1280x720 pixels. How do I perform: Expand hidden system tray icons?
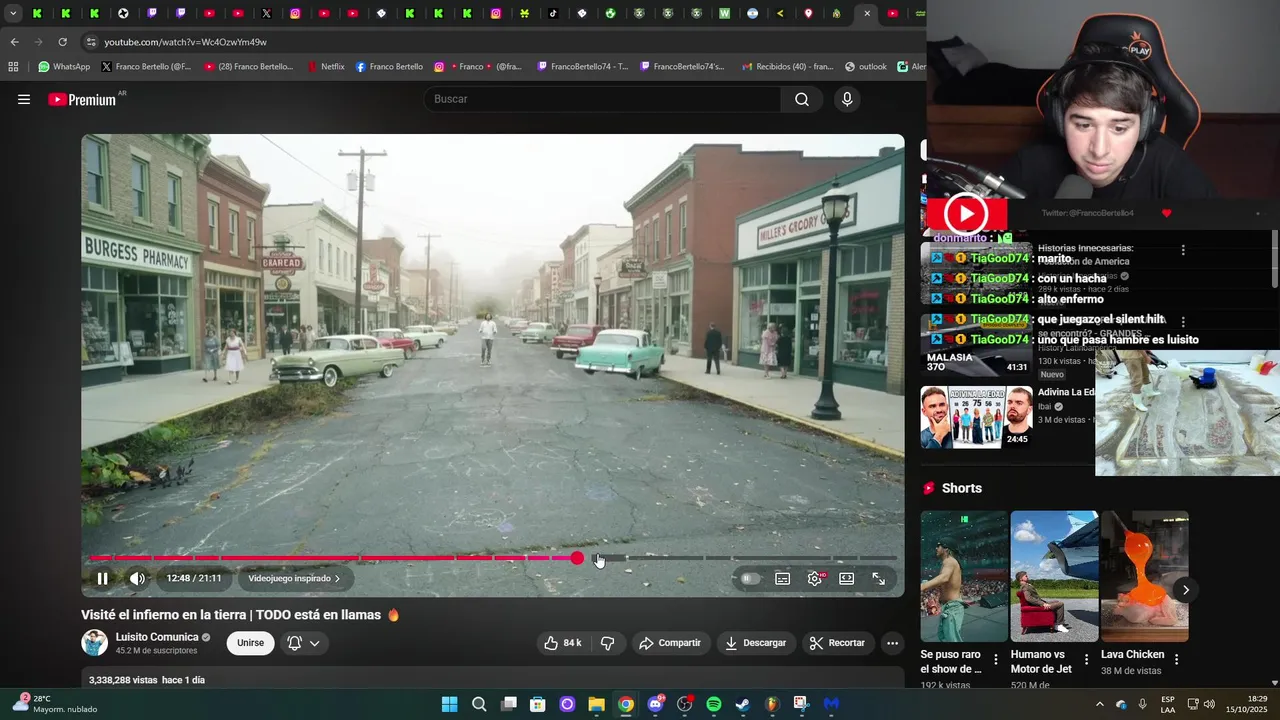pyautogui.click(x=1099, y=704)
